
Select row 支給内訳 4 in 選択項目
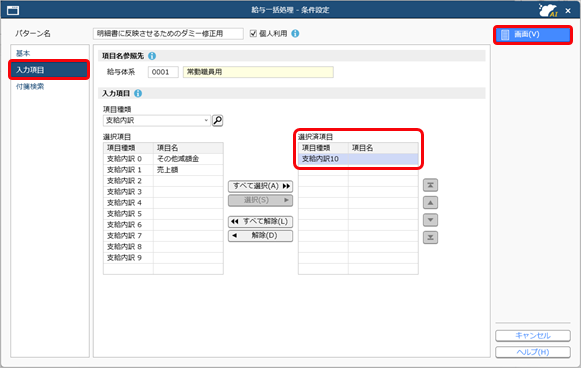tap(163, 203)
